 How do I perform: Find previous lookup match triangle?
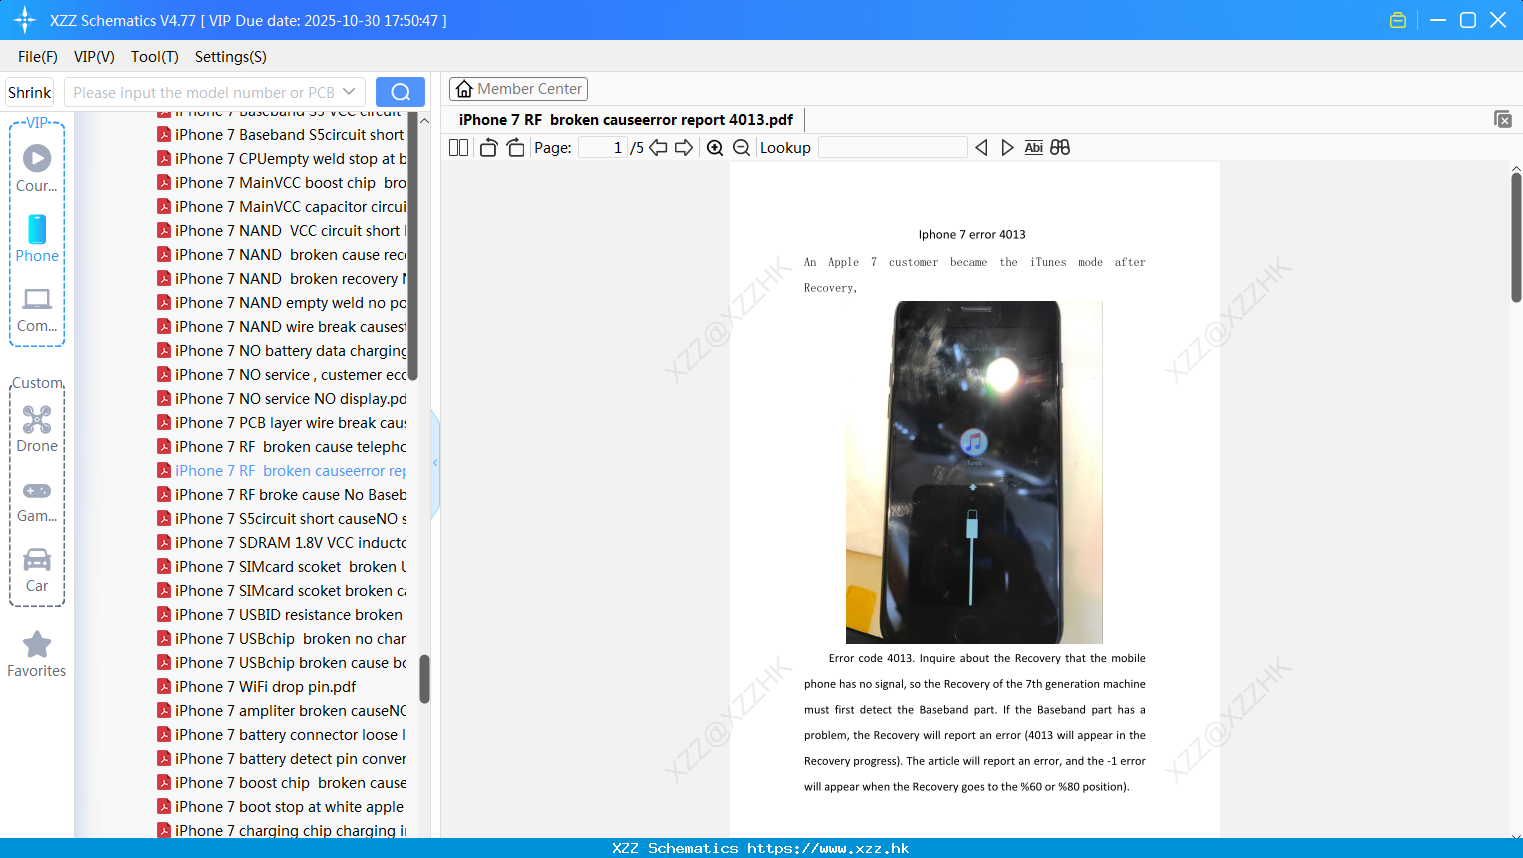pyautogui.click(x=981, y=148)
